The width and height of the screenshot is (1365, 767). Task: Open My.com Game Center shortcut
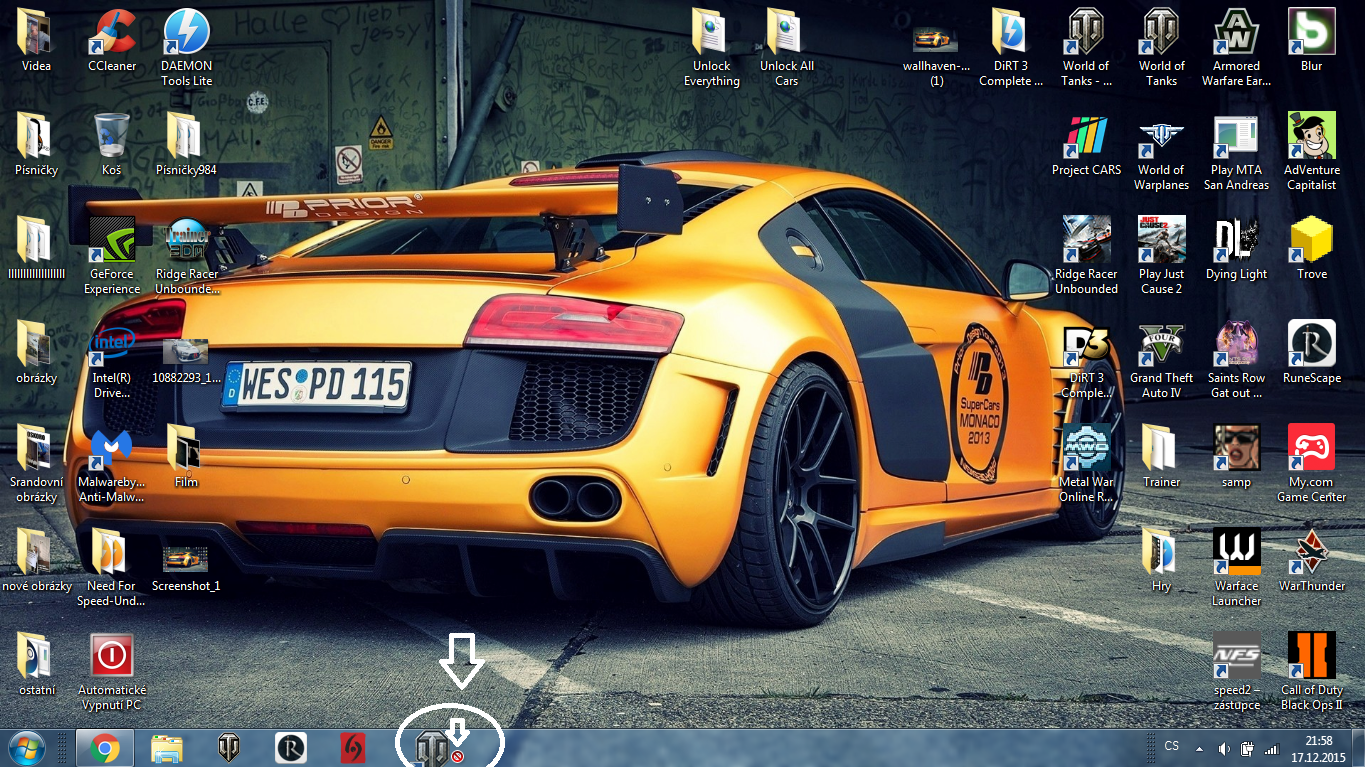click(1311, 449)
